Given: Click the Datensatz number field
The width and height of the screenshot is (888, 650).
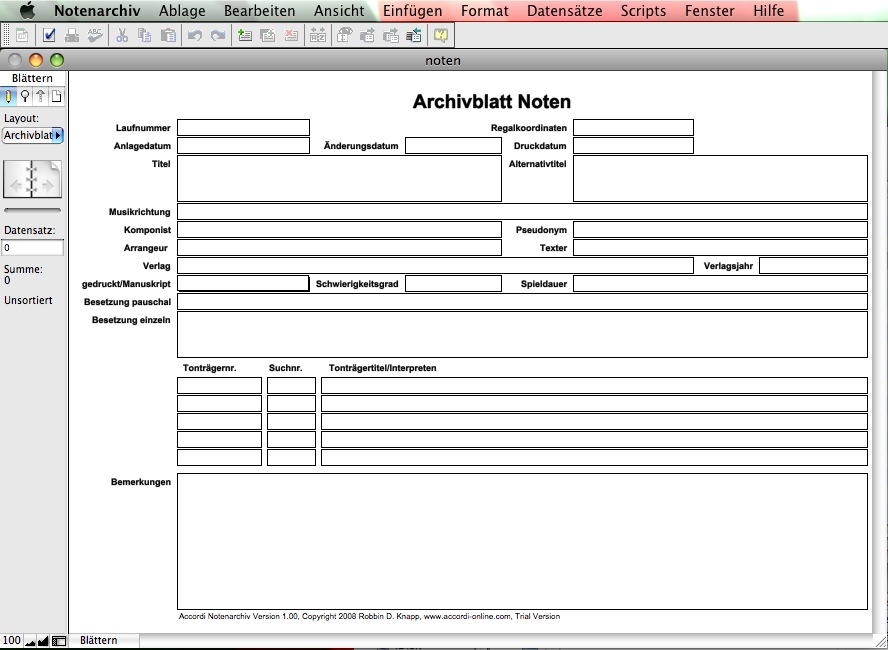Looking at the screenshot, I should click(x=33, y=247).
